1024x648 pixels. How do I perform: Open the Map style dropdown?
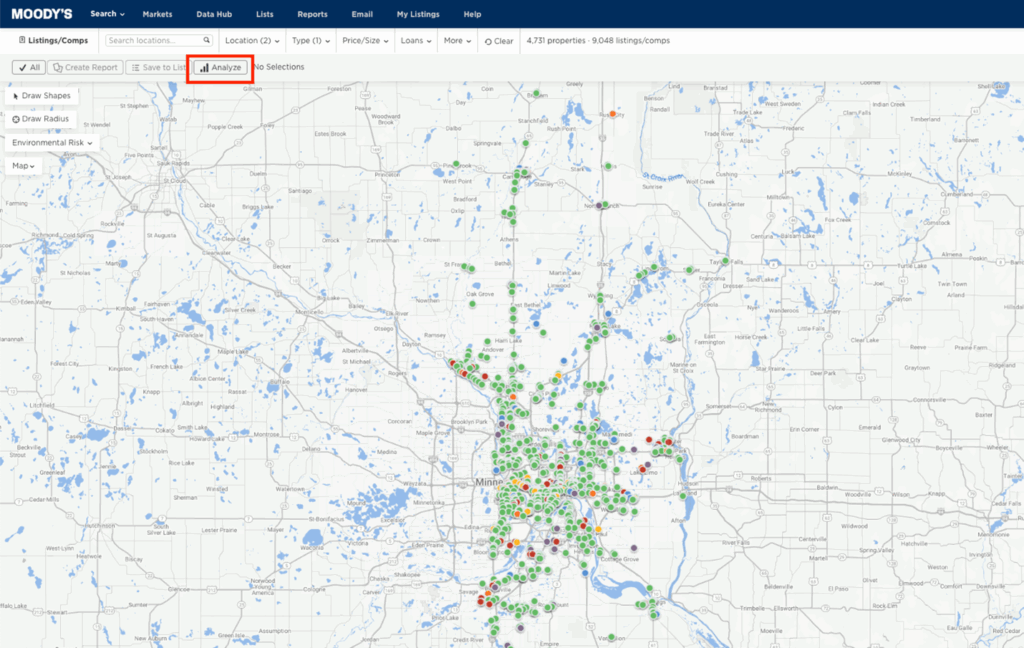point(24,166)
